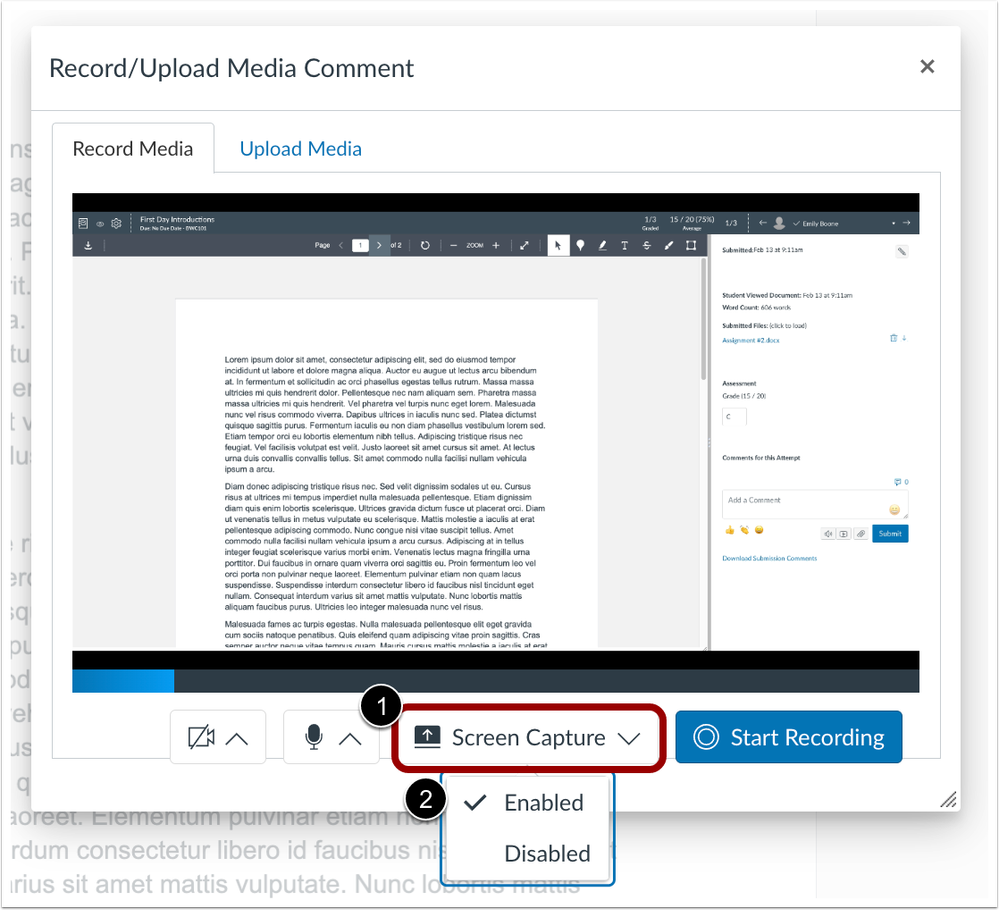
Task: Click the rotate document icon
Action: click(x=425, y=245)
